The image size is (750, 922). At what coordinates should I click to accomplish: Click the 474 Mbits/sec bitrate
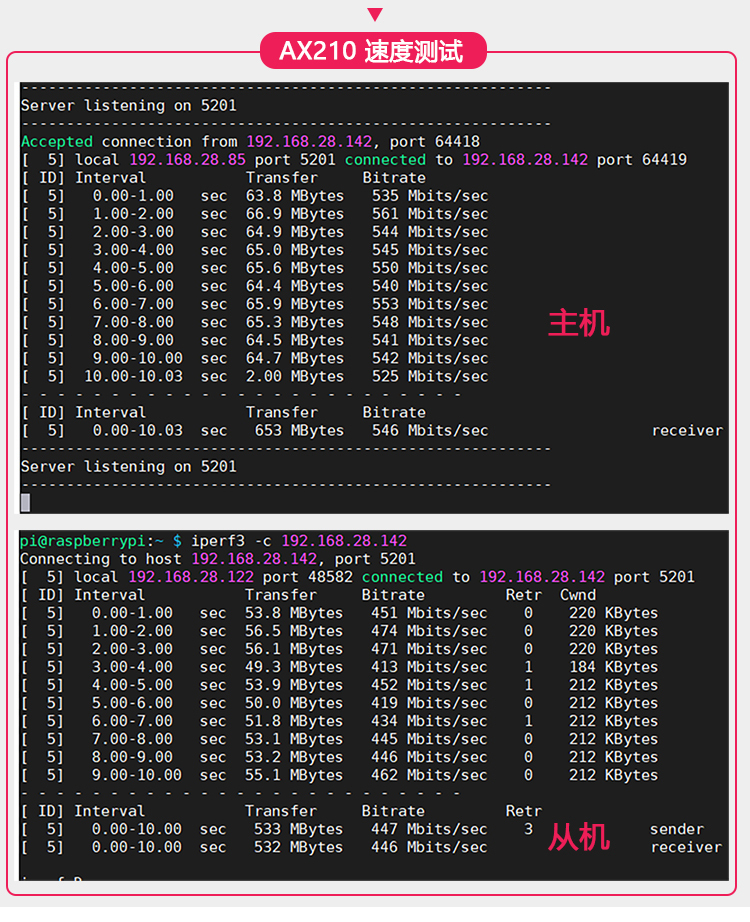429,631
